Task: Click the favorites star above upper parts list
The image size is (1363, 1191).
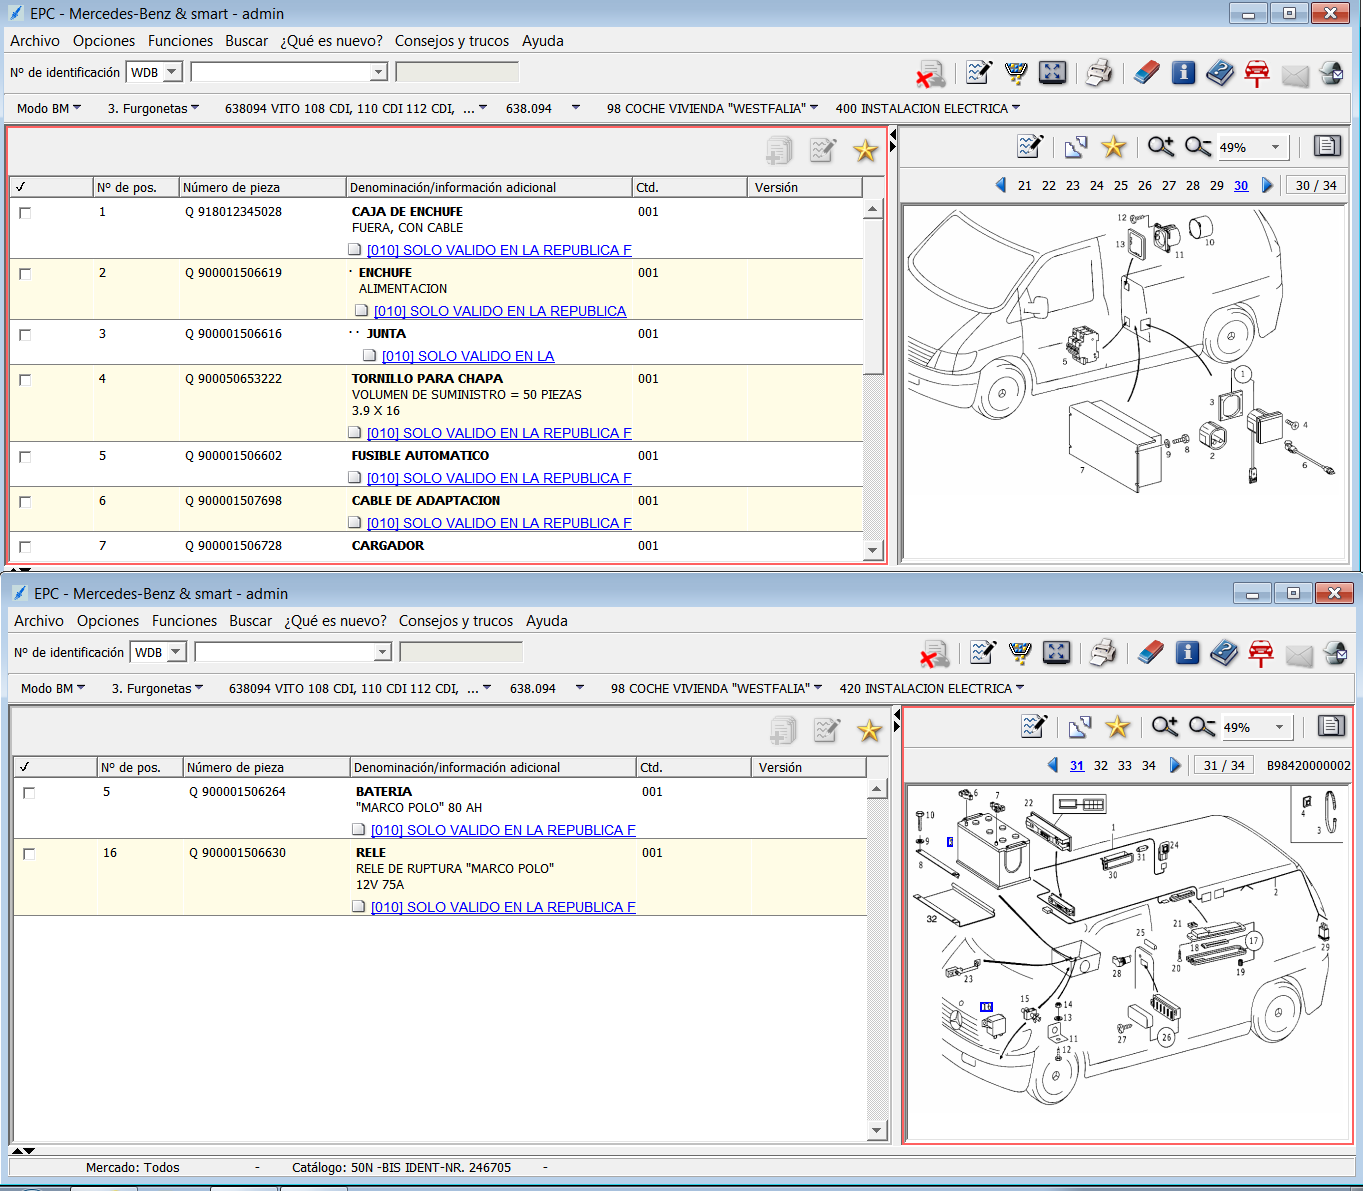Action: point(865,151)
